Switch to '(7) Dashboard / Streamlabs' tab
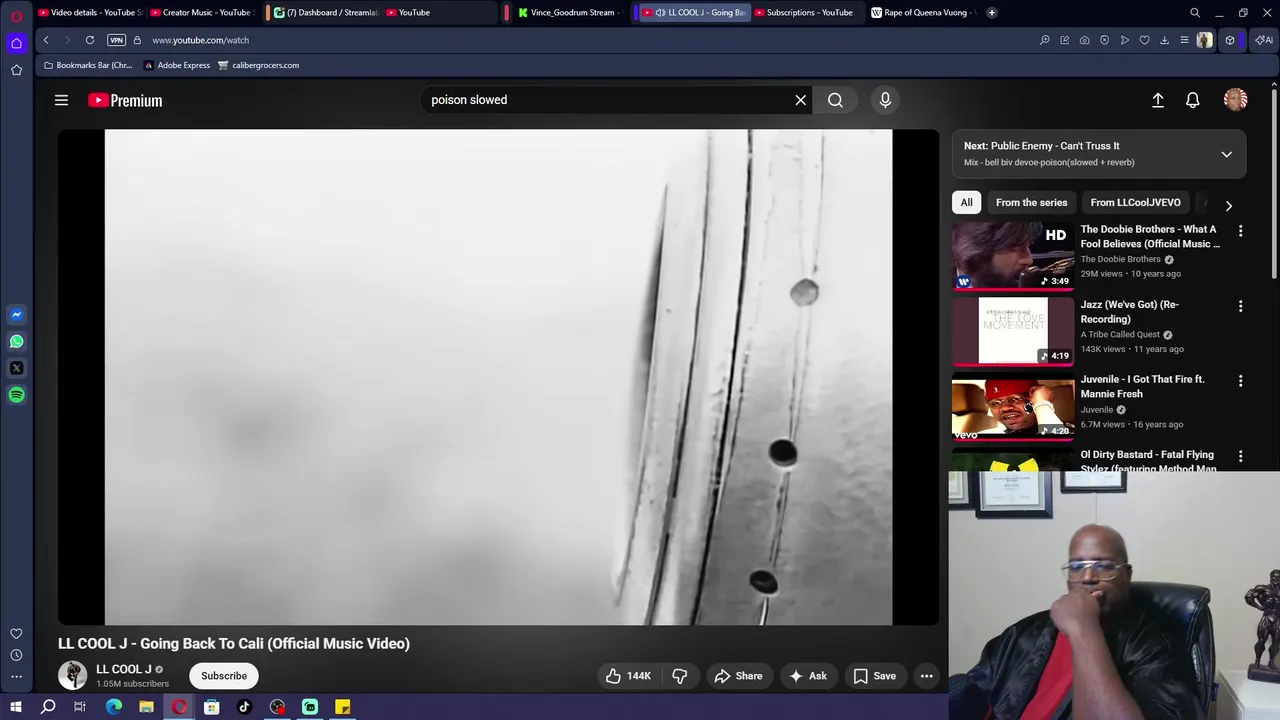The image size is (1280, 720). click(325, 13)
